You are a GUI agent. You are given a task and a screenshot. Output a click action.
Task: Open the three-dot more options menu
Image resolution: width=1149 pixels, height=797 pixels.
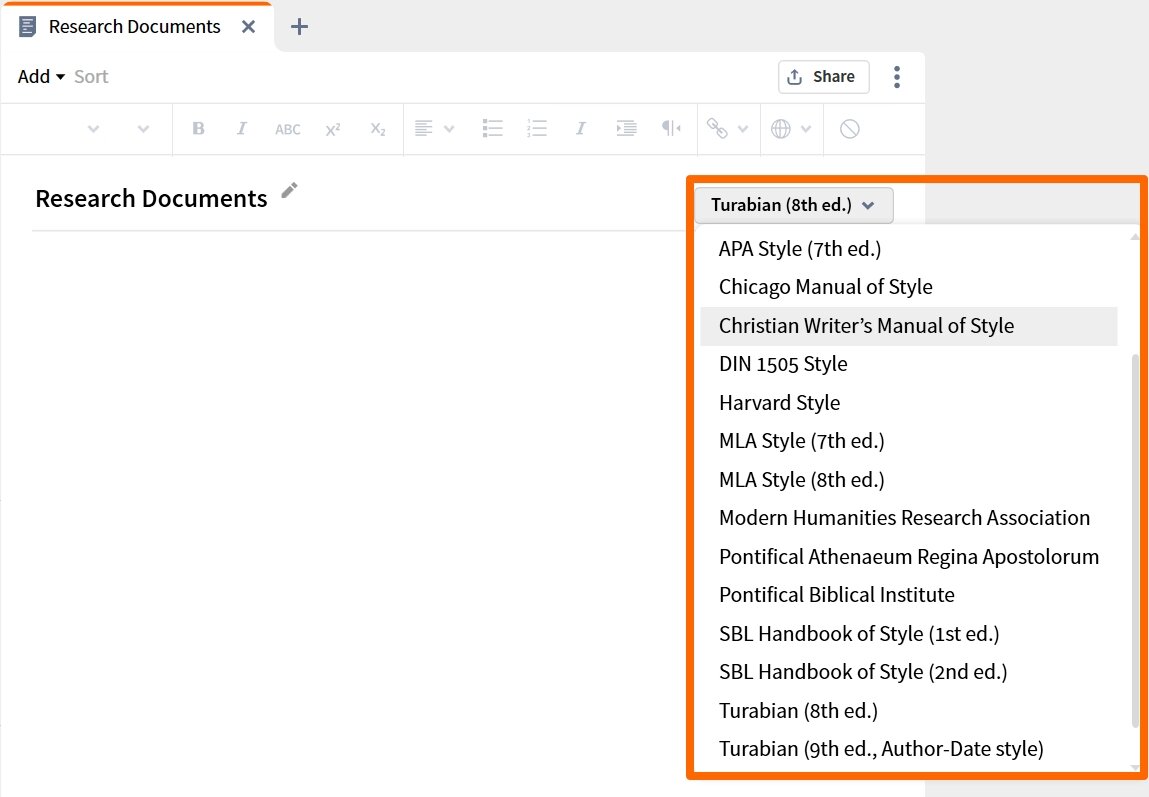897,77
